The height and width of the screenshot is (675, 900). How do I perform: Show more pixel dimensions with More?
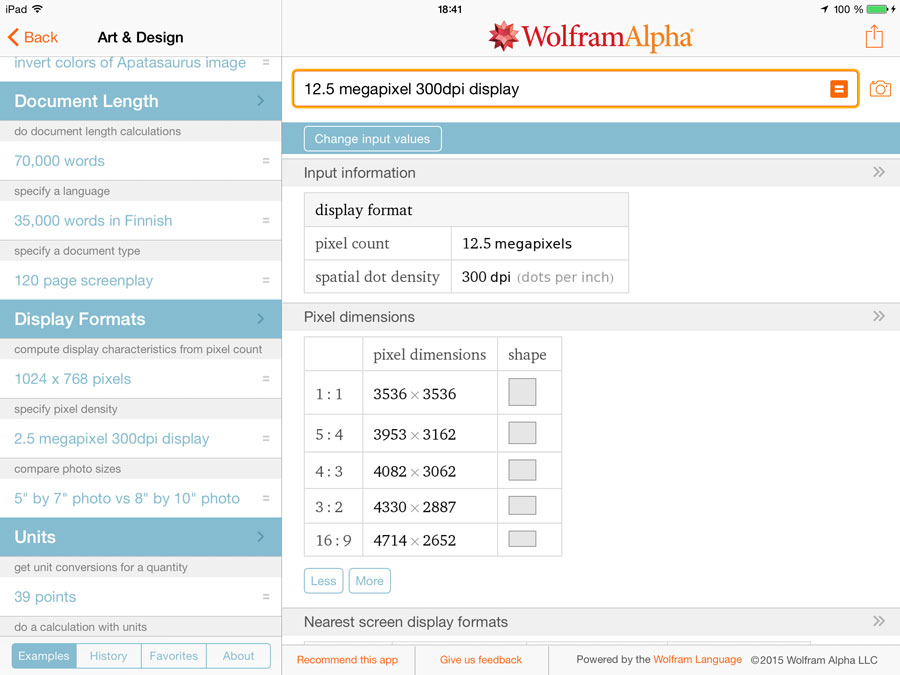point(370,581)
